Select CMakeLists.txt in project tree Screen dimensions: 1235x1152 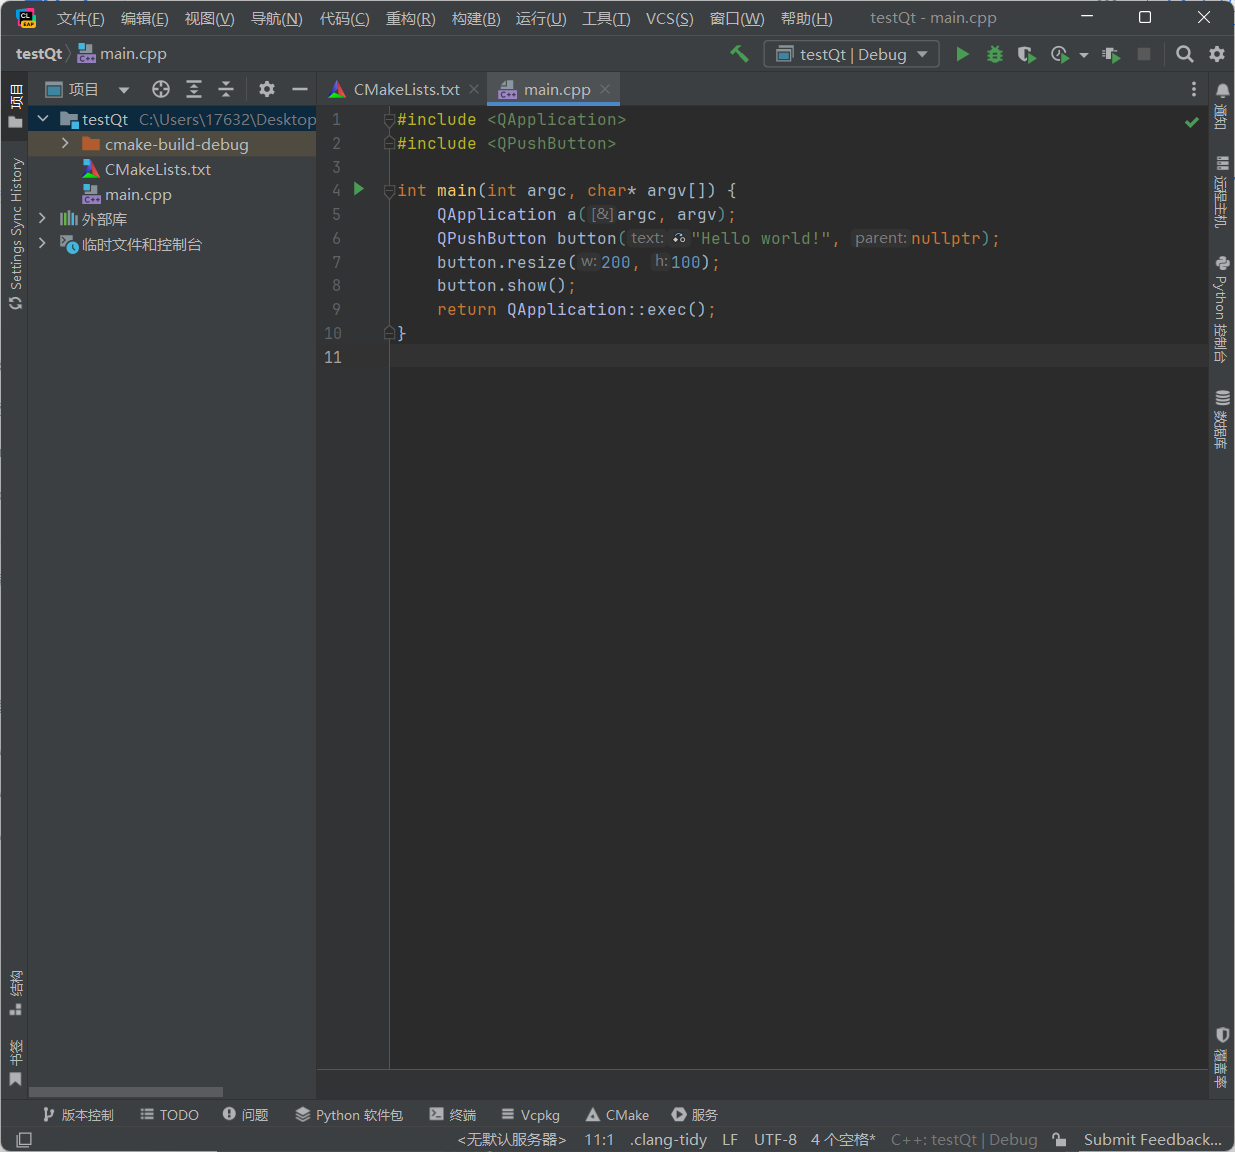pos(158,169)
